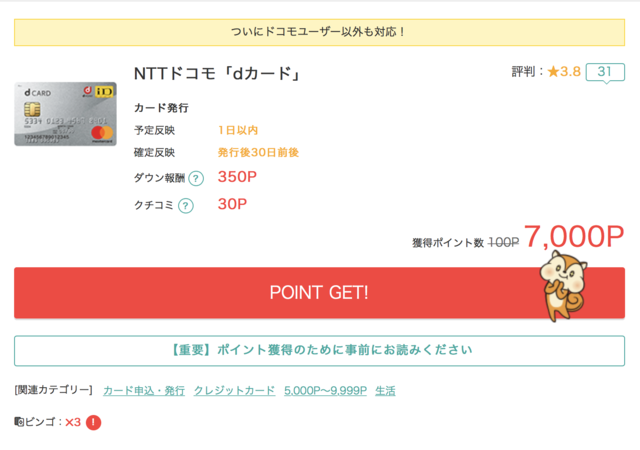Click the yellow ついにドコモユーザー以外も対応 banner

click(319, 32)
